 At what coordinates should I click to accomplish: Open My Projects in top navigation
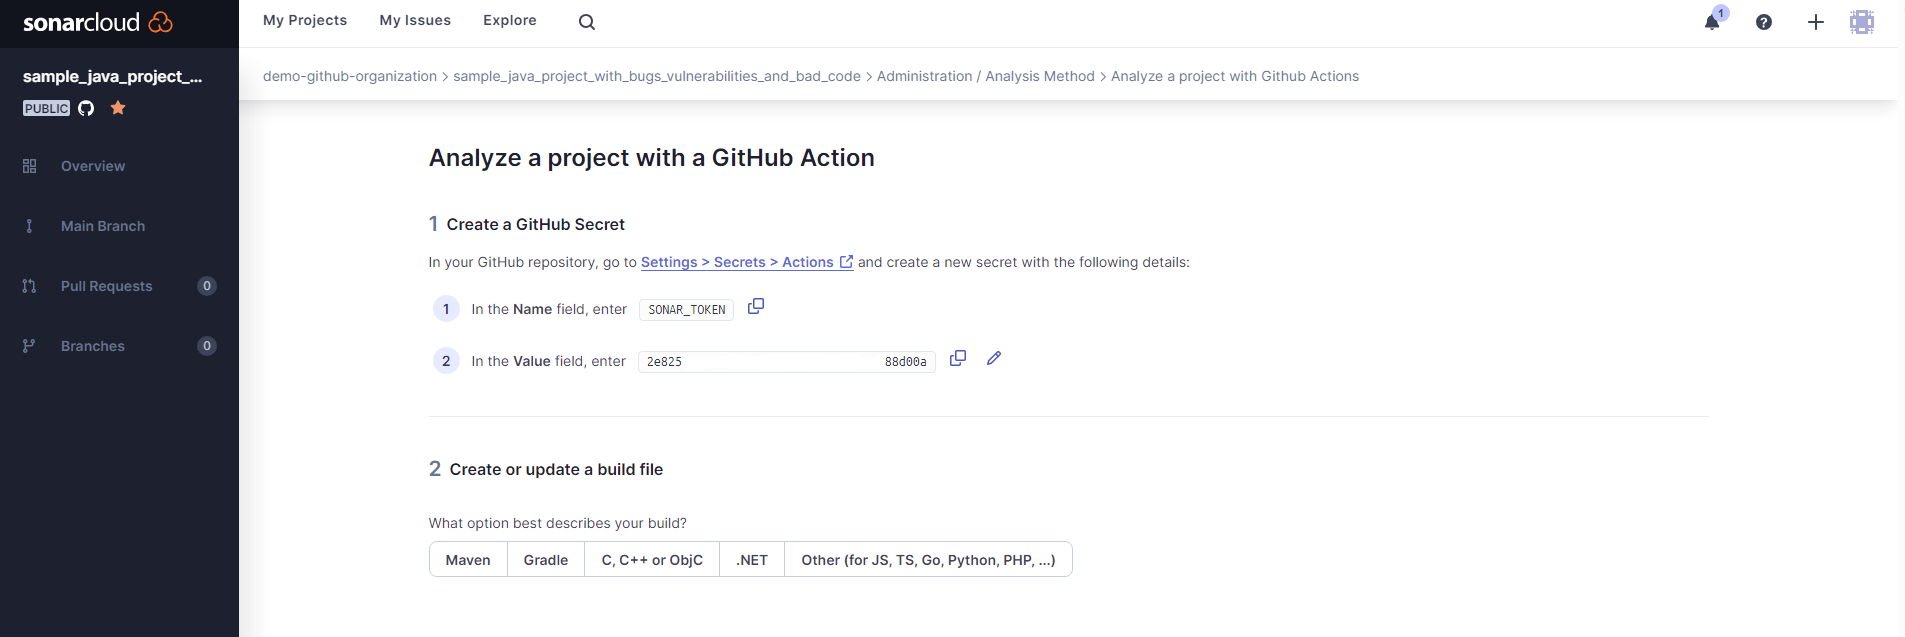[305, 20]
